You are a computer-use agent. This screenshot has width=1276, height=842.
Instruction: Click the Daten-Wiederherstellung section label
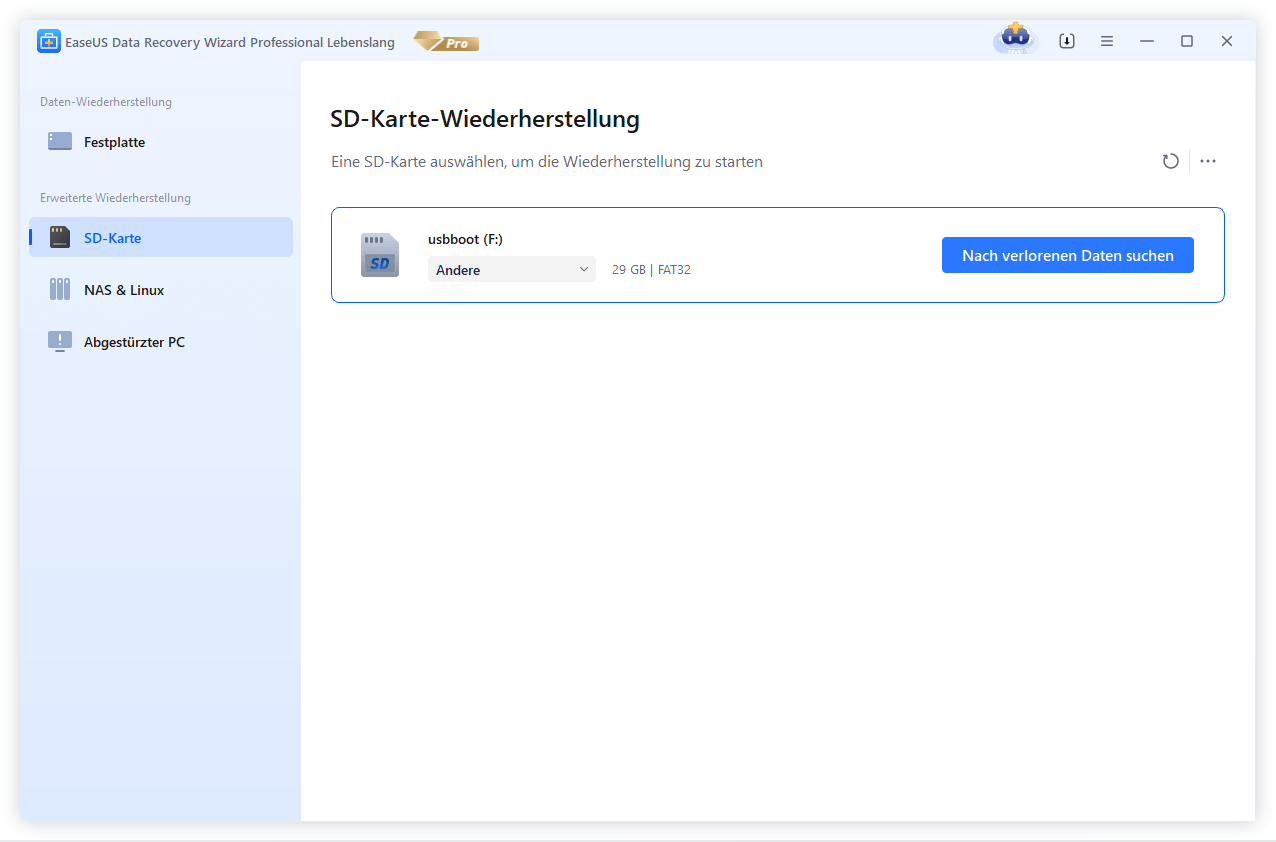click(x=106, y=102)
